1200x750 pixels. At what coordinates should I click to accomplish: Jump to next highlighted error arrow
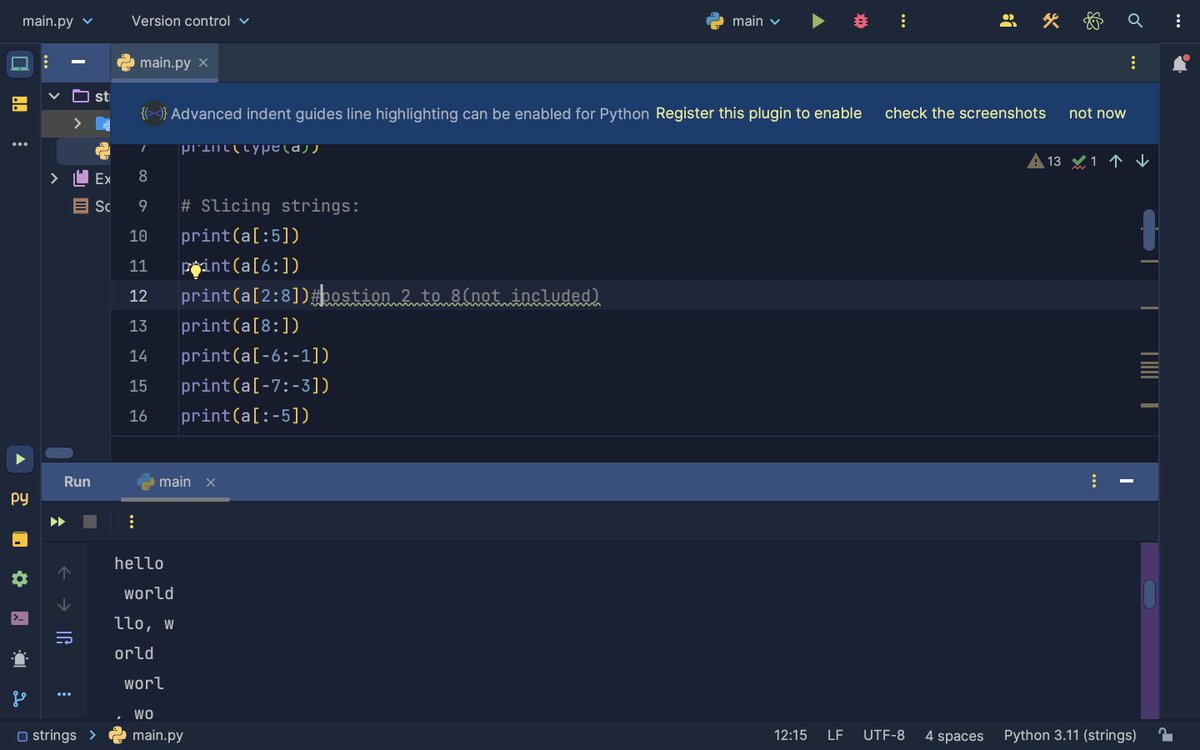coord(1143,161)
